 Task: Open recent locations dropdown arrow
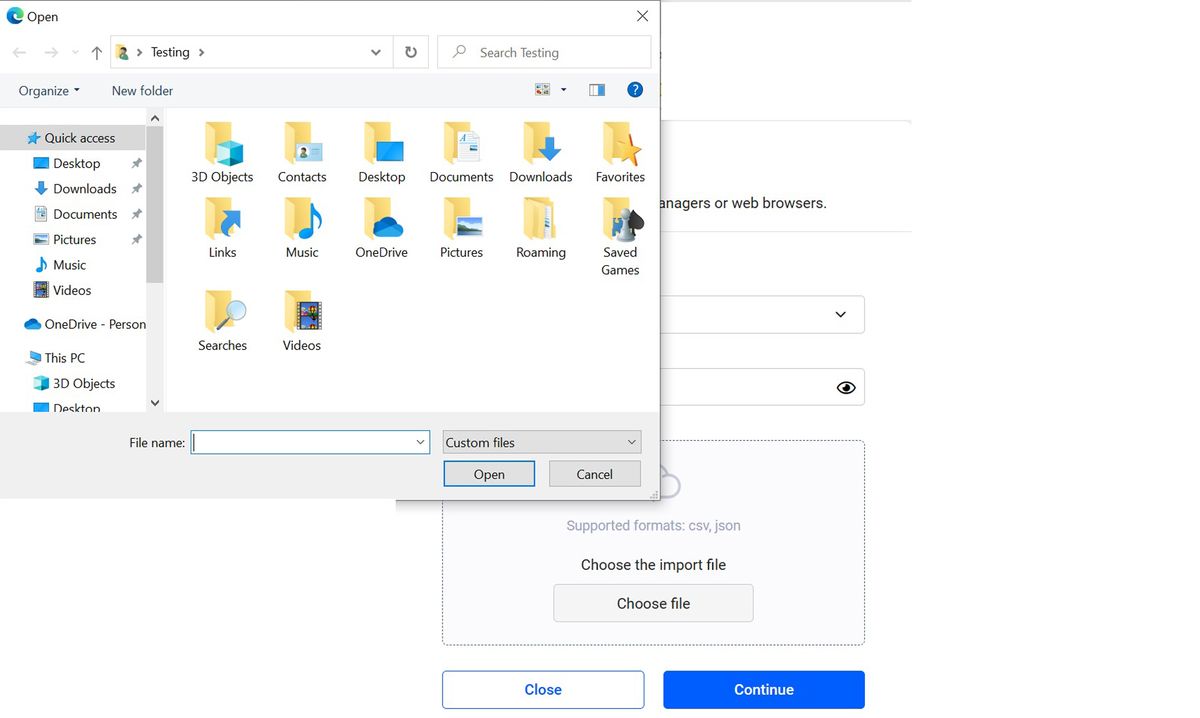[x=74, y=52]
